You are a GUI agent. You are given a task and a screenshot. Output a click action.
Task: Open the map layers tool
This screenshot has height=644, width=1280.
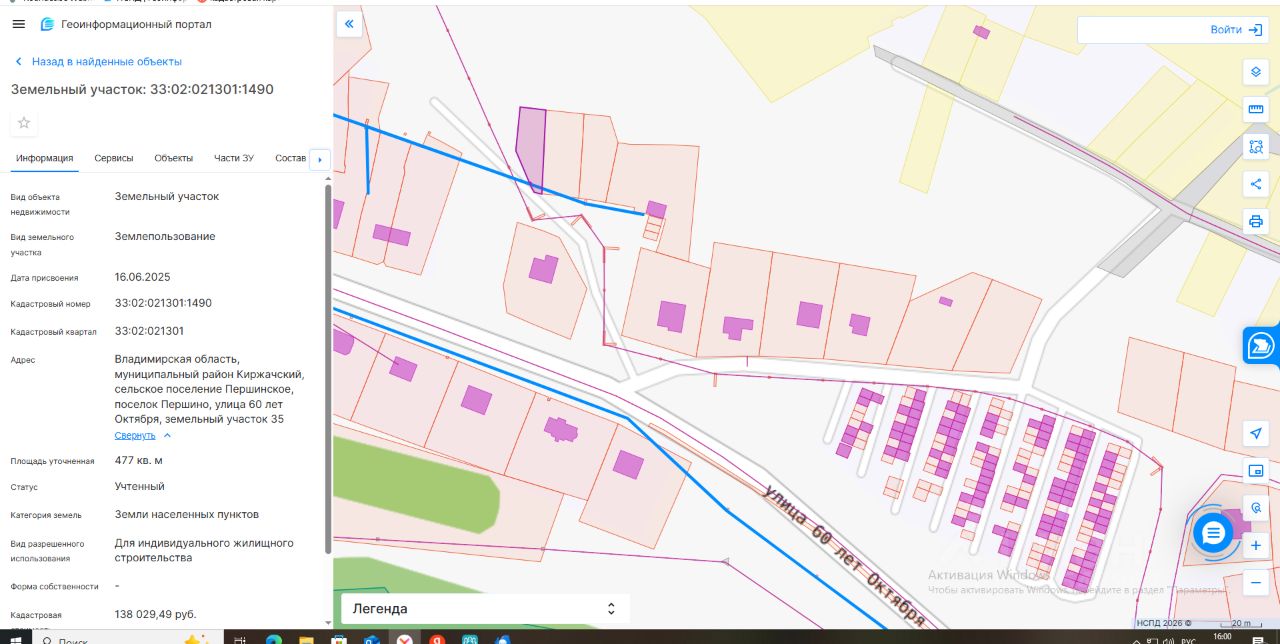pyautogui.click(x=1256, y=72)
